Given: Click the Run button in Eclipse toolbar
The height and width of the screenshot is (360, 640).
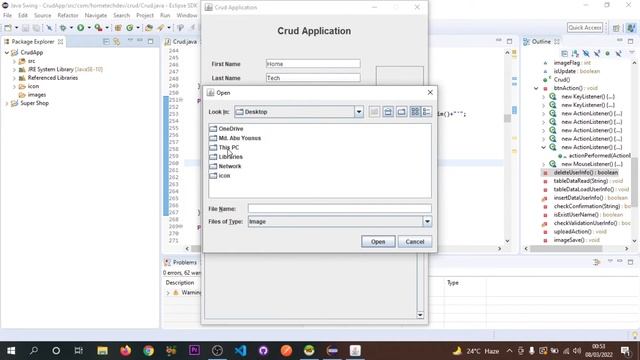Looking at the screenshot, I should coord(80,28).
